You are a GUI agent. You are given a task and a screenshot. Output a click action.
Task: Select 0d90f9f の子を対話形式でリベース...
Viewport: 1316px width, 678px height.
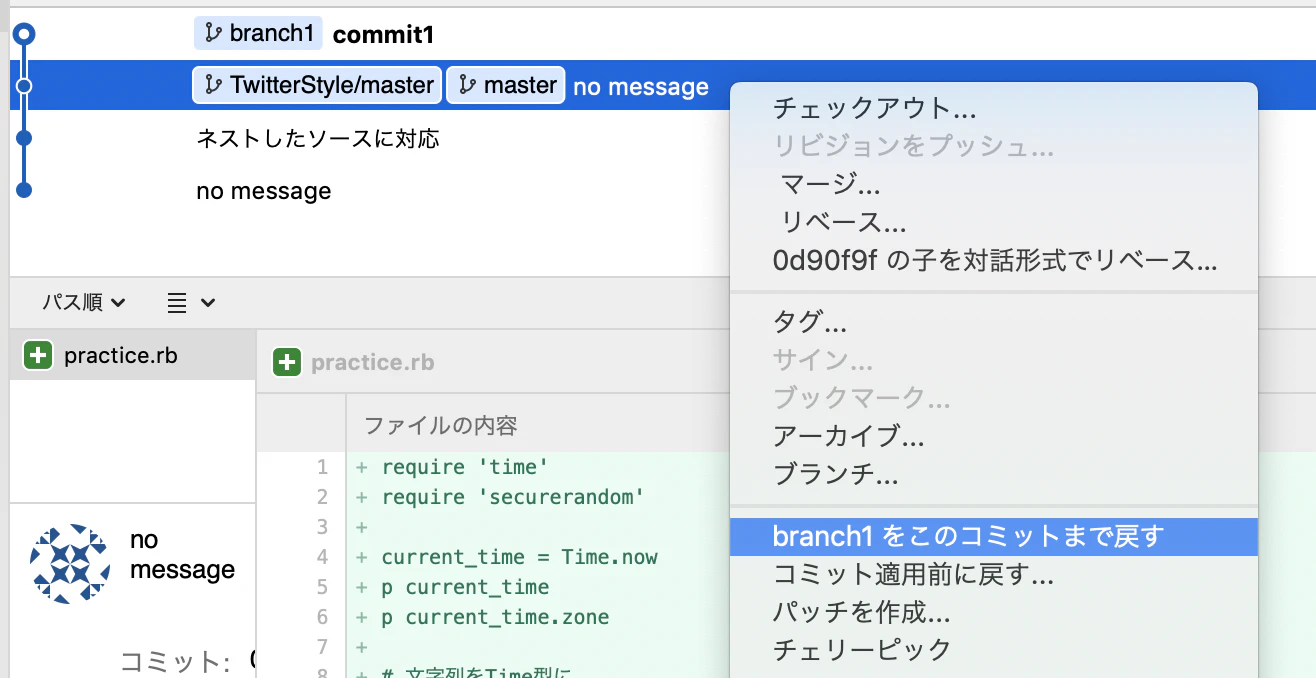pos(993,261)
